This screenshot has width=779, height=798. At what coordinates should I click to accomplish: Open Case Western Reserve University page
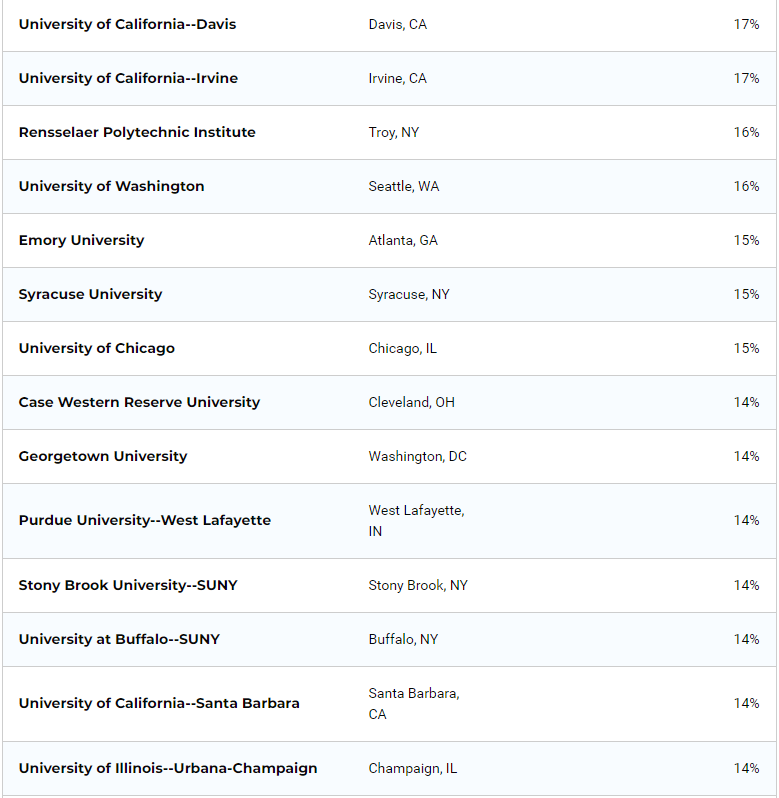point(139,402)
